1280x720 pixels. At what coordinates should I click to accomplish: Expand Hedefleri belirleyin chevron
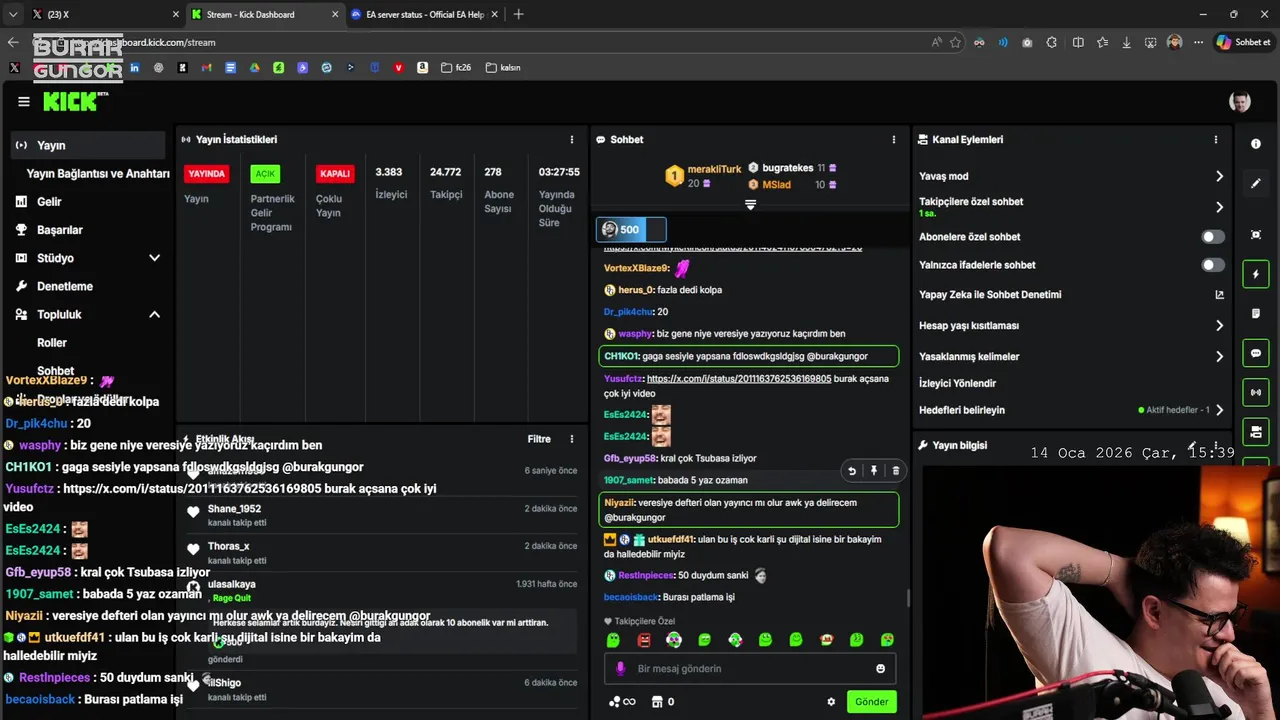(x=1219, y=410)
